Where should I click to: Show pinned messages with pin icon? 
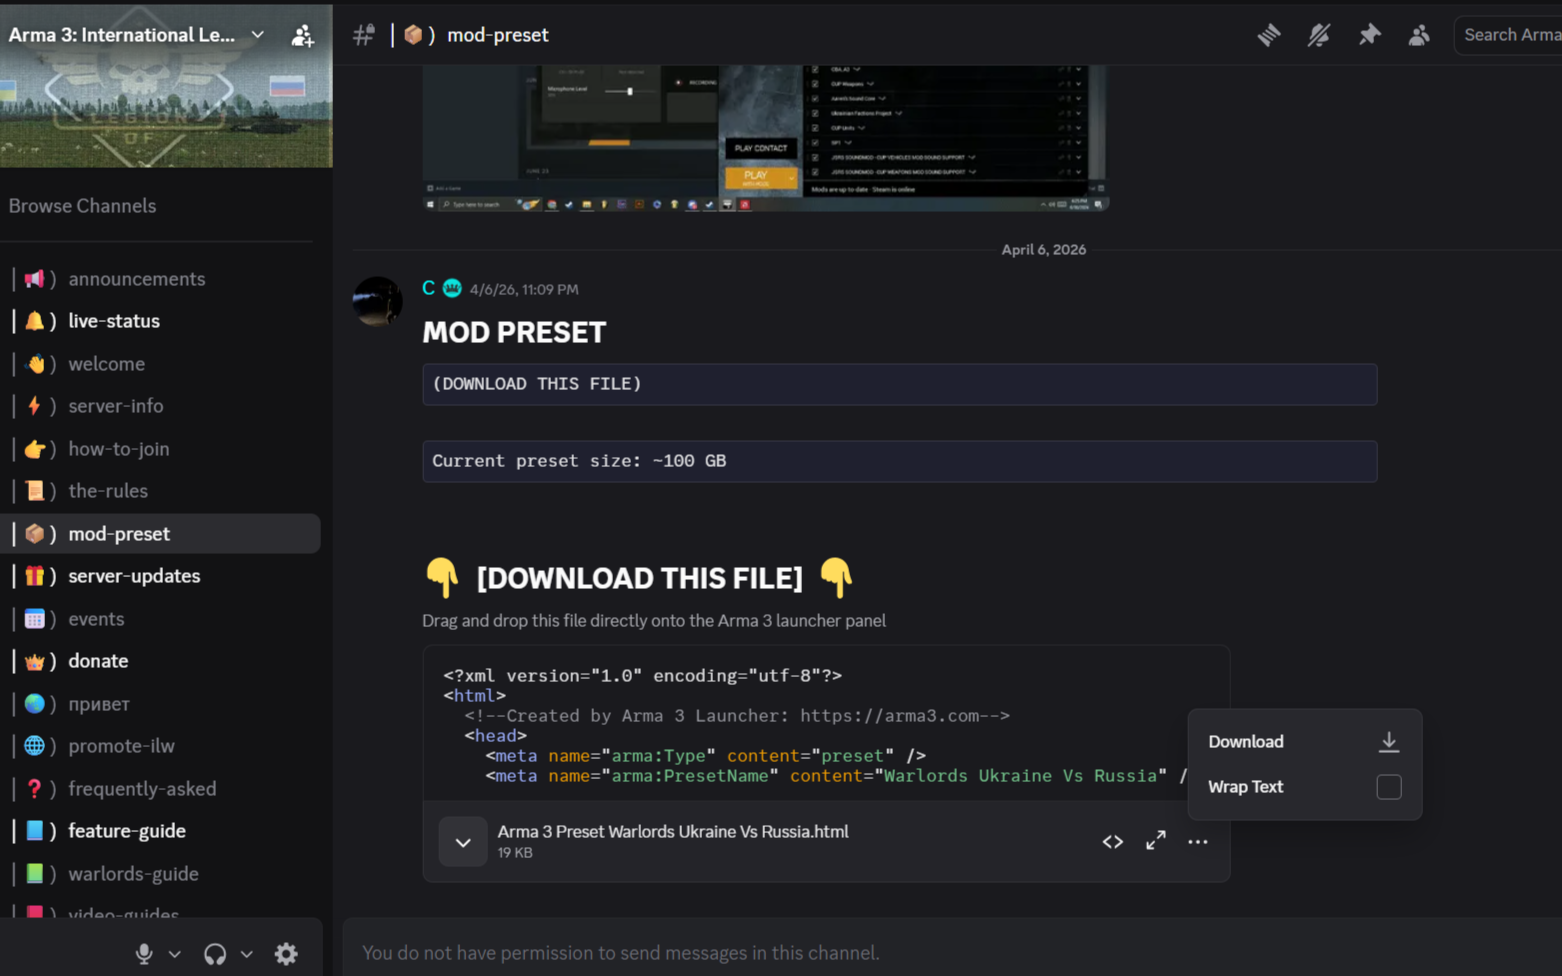[1369, 35]
